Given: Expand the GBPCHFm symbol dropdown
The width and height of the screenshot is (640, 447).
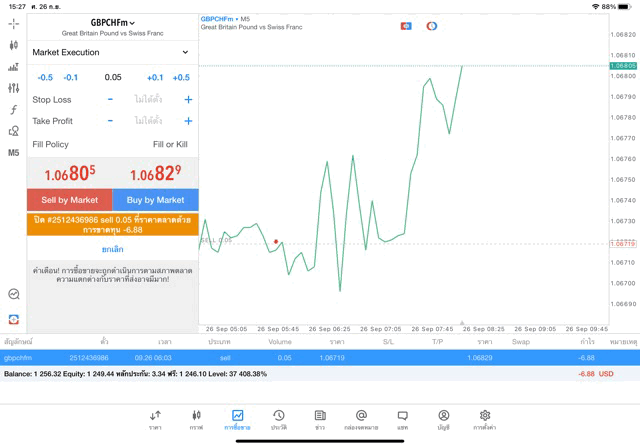Looking at the screenshot, I should tap(112, 22).
